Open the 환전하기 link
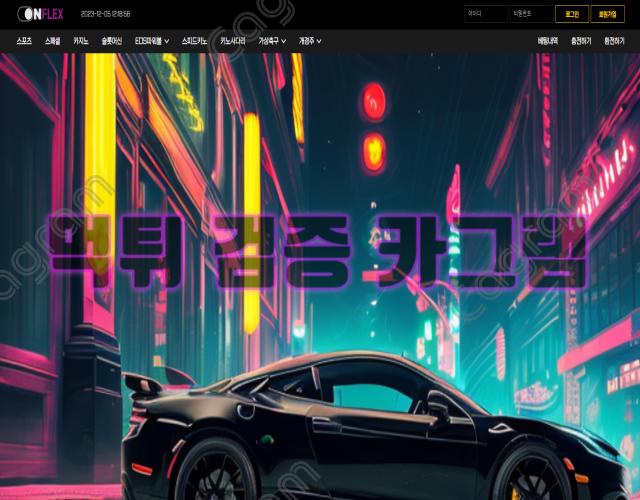The image size is (640, 500). [x=614, y=42]
